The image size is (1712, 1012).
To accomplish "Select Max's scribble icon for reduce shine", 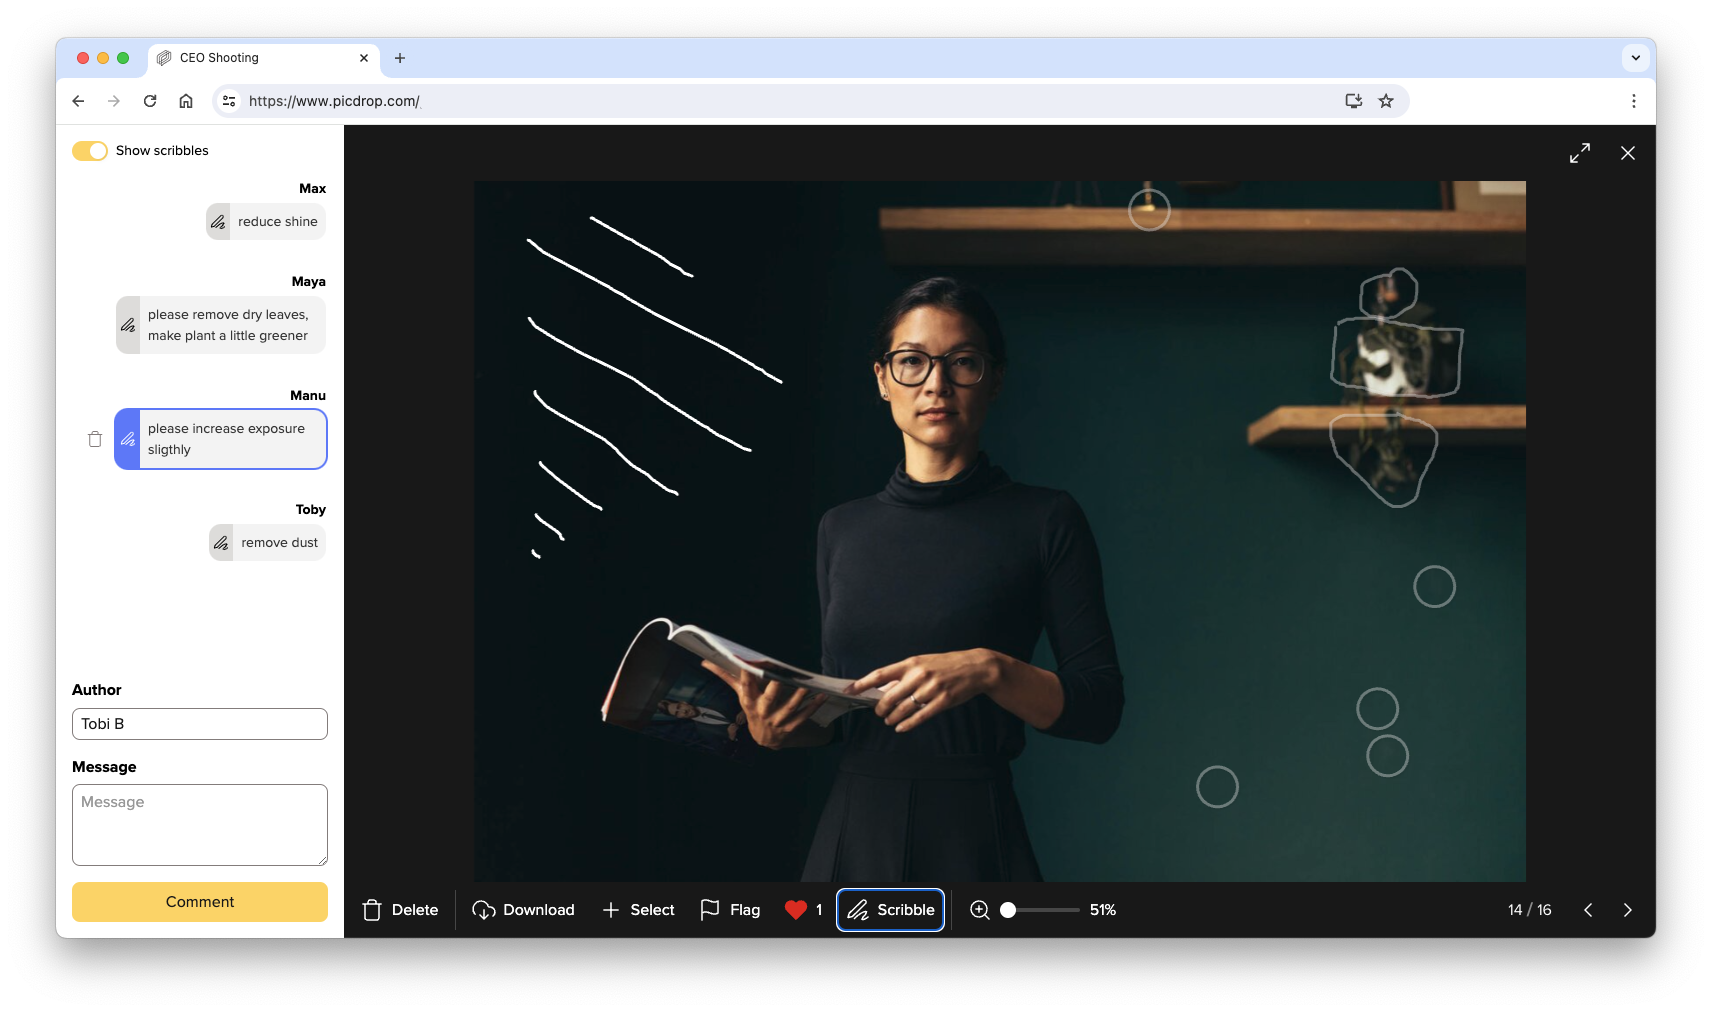I will tap(218, 222).
